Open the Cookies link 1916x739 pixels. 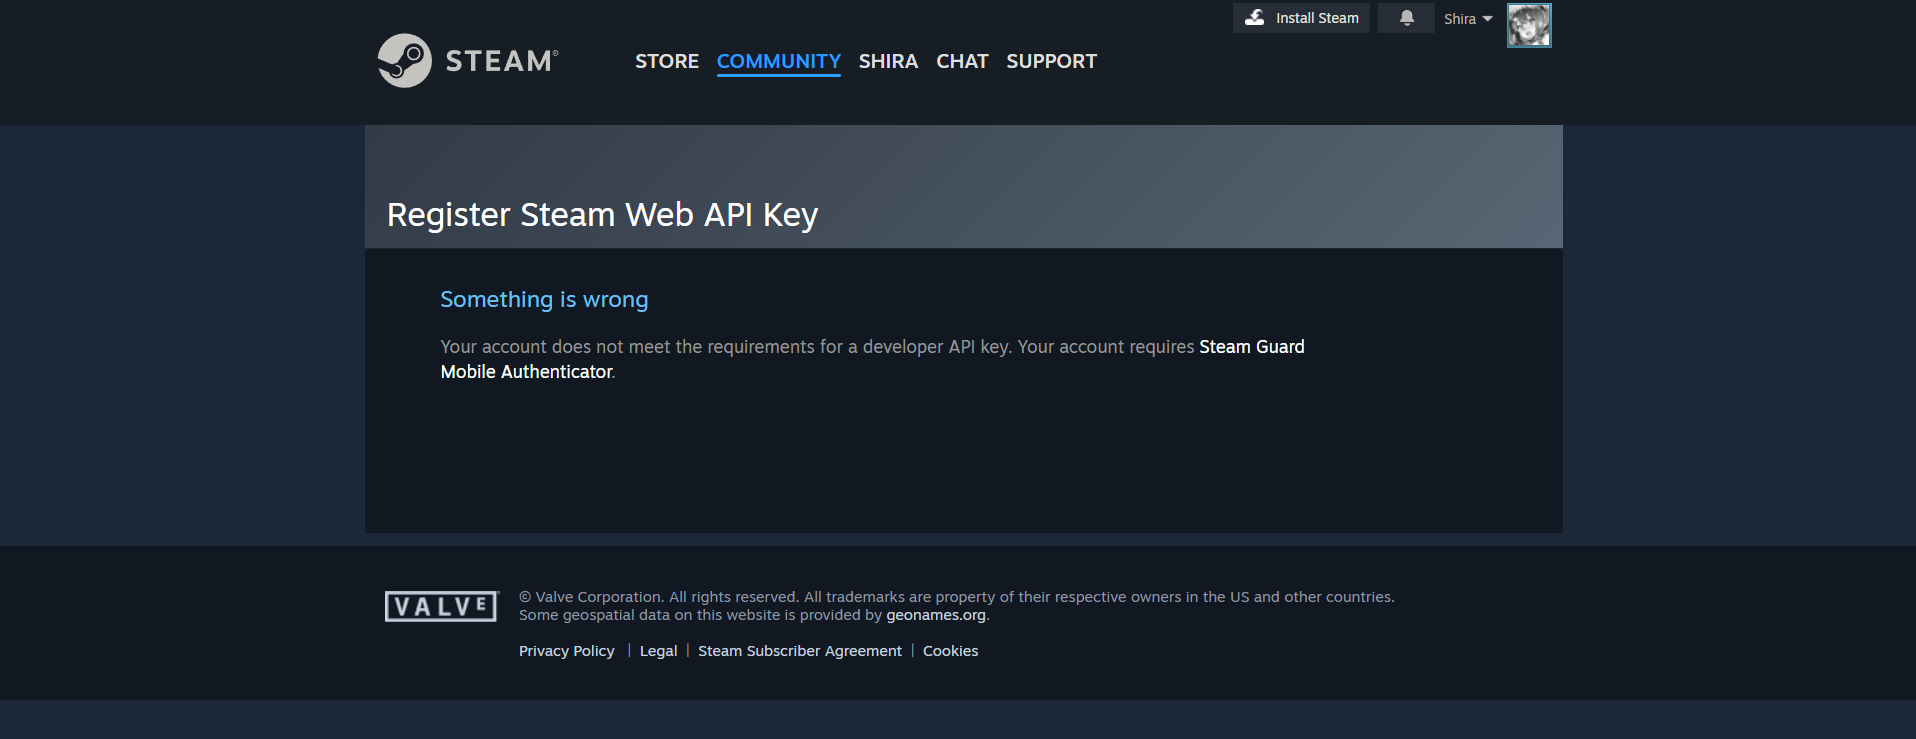(950, 651)
